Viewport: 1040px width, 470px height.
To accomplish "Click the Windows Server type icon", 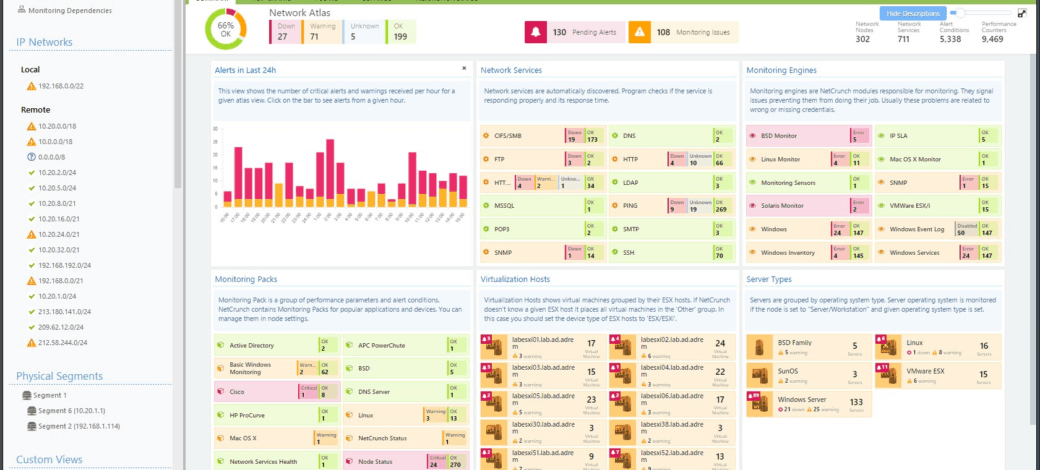I will (x=762, y=403).
